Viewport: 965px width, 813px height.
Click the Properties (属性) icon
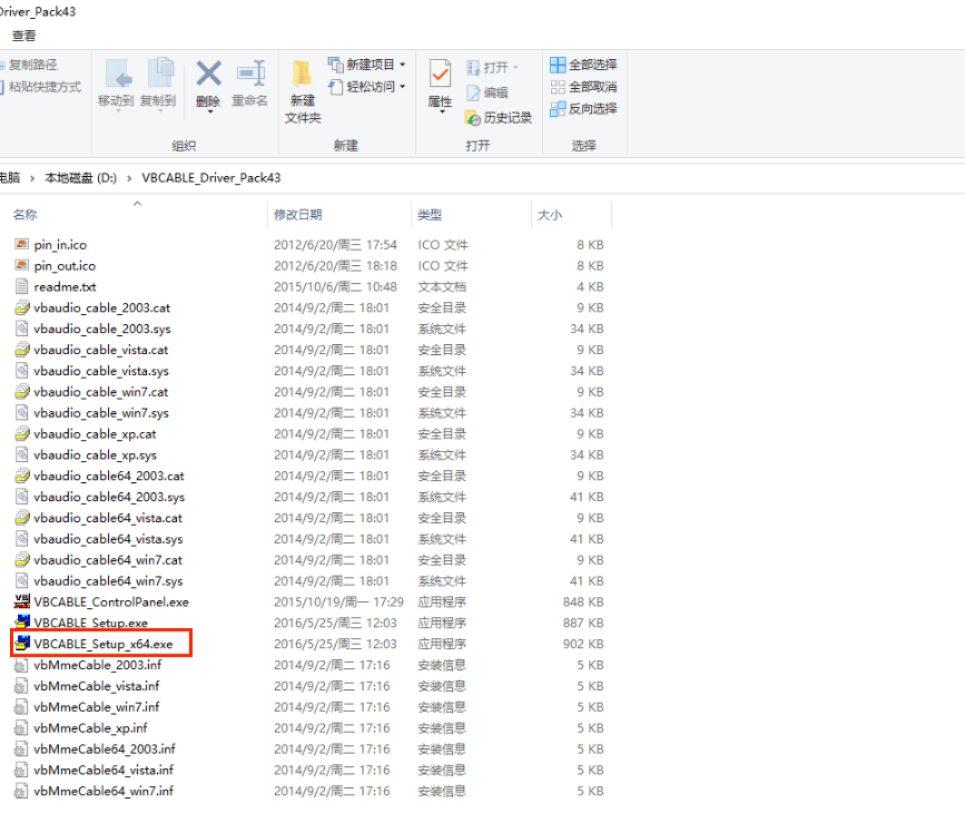(440, 74)
